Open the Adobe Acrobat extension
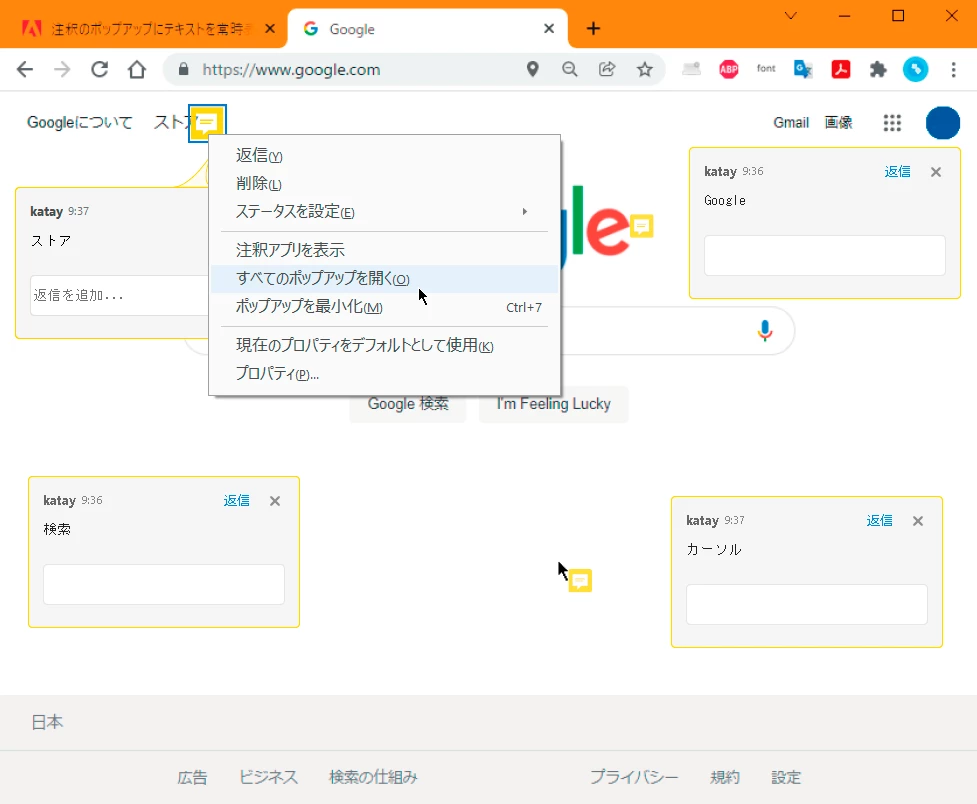The height and width of the screenshot is (804, 977). [841, 69]
